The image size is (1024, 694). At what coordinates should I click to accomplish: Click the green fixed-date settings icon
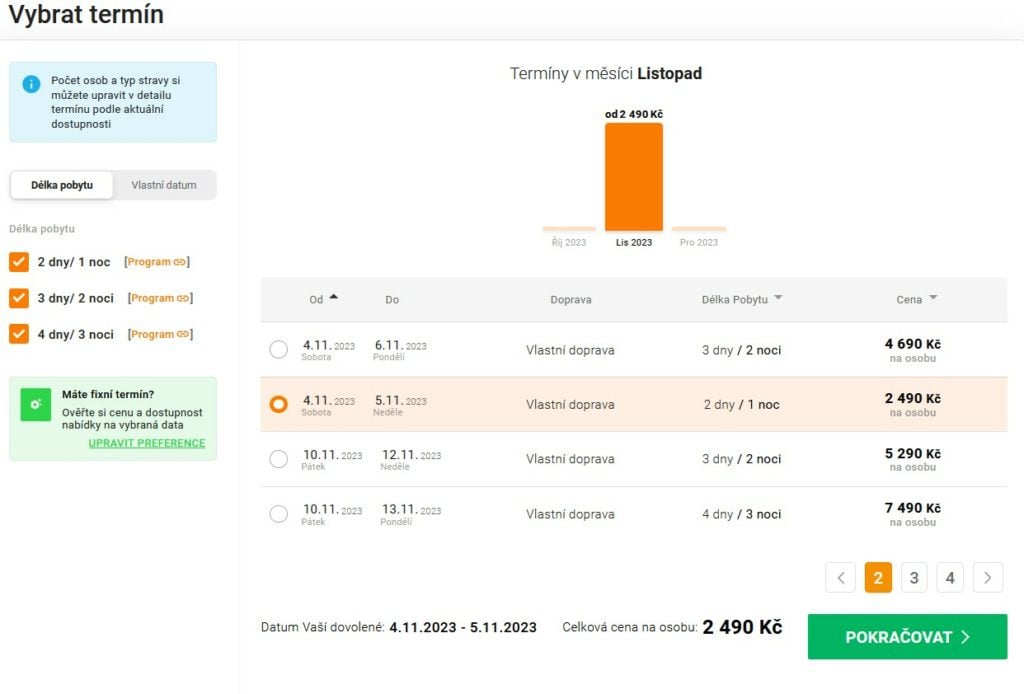point(35,403)
